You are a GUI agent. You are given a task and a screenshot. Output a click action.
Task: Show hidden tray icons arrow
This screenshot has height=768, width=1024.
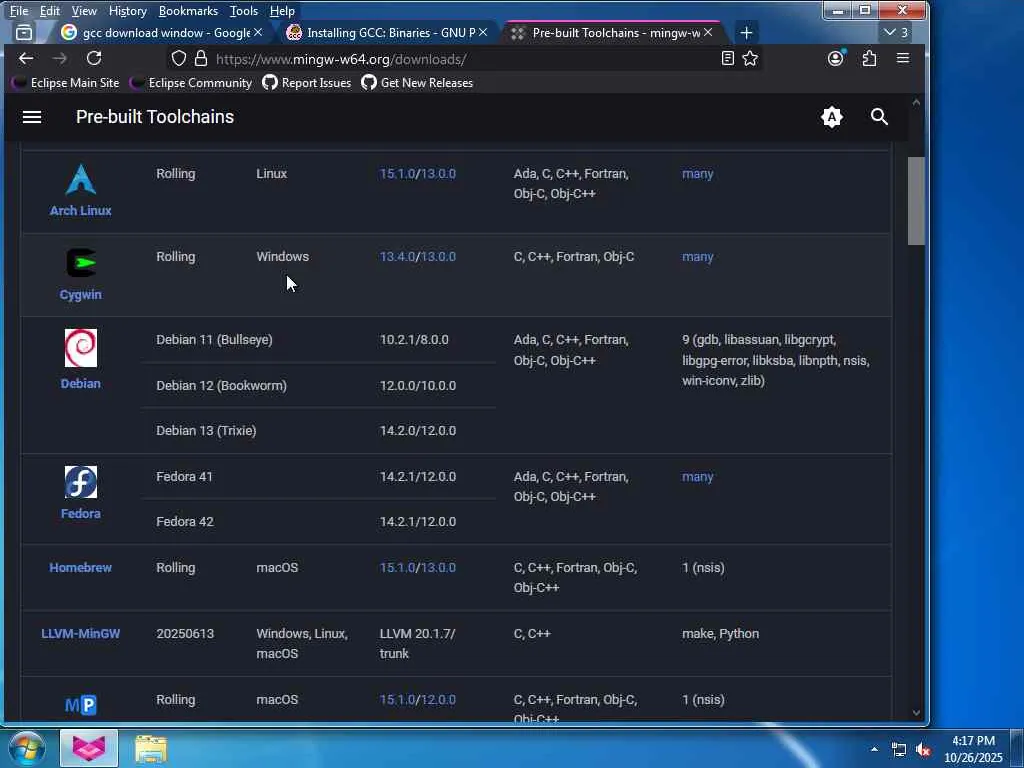[874, 749]
